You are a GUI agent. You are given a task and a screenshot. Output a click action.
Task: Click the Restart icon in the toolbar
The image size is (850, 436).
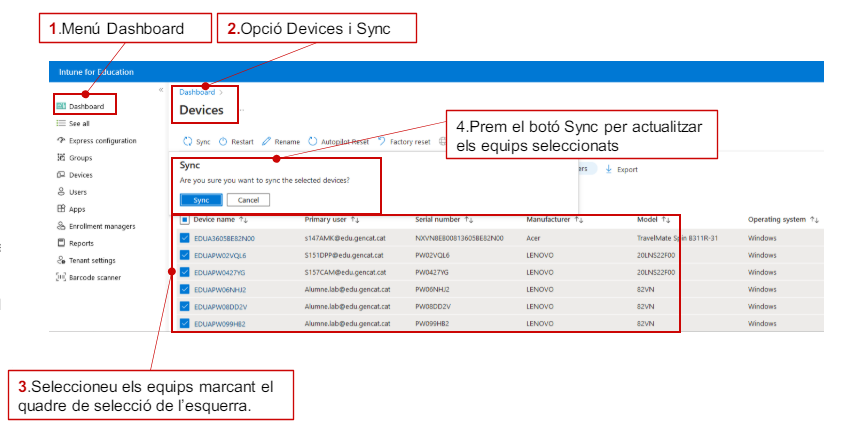(222, 142)
